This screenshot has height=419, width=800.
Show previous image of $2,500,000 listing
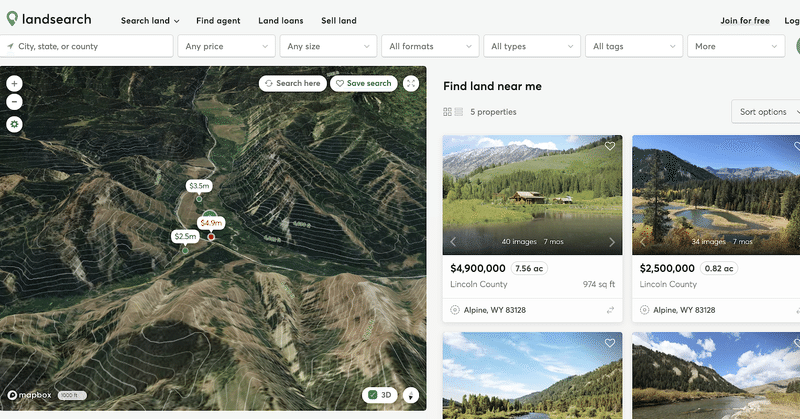(642, 242)
